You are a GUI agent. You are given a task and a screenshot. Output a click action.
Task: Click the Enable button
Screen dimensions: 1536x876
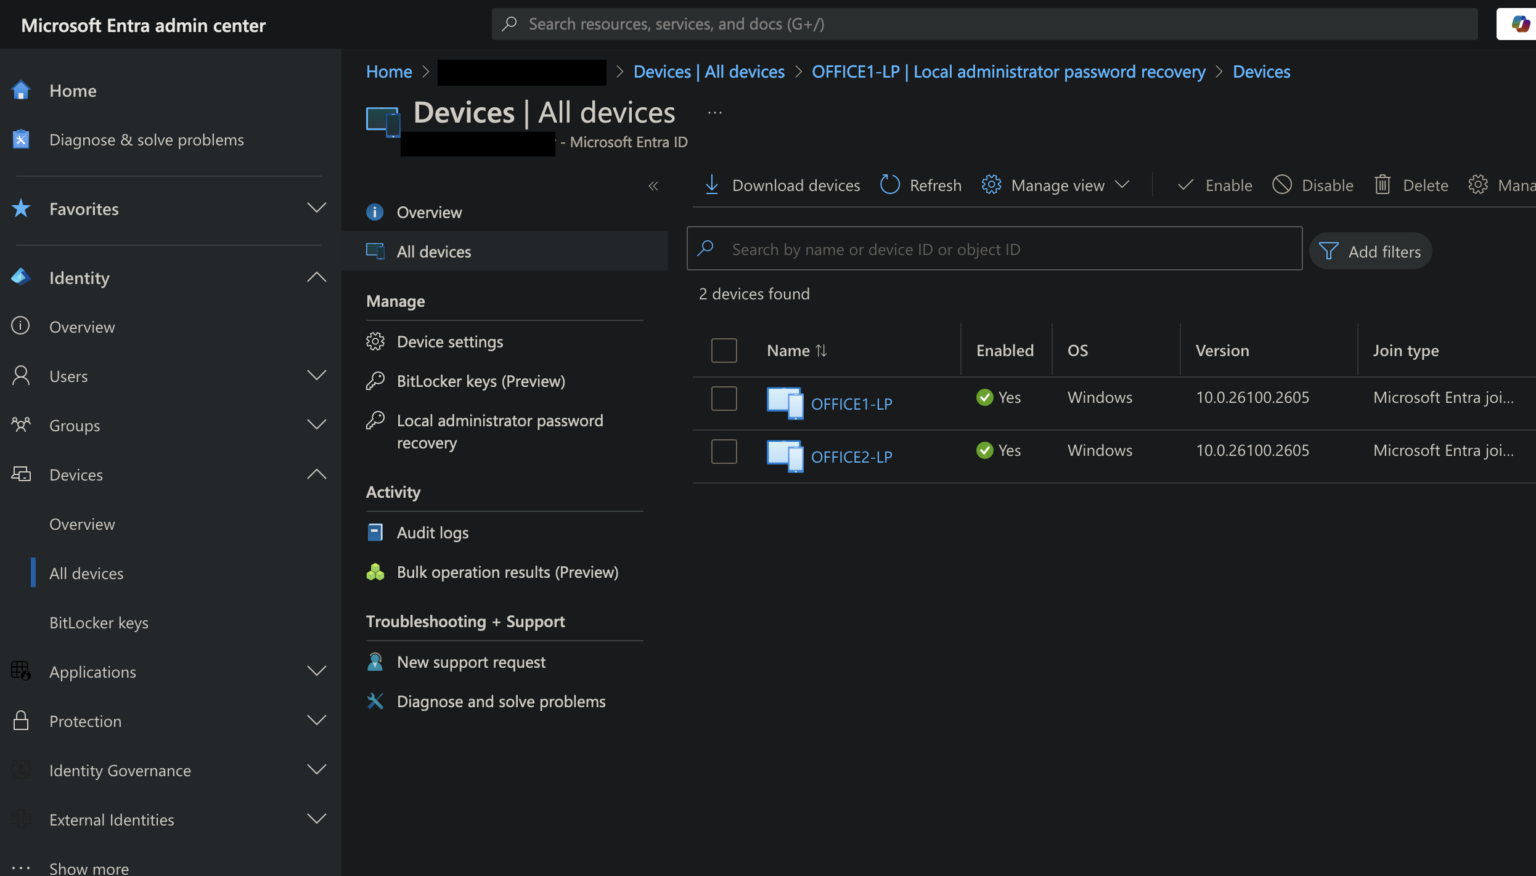(x=1216, y=185)
